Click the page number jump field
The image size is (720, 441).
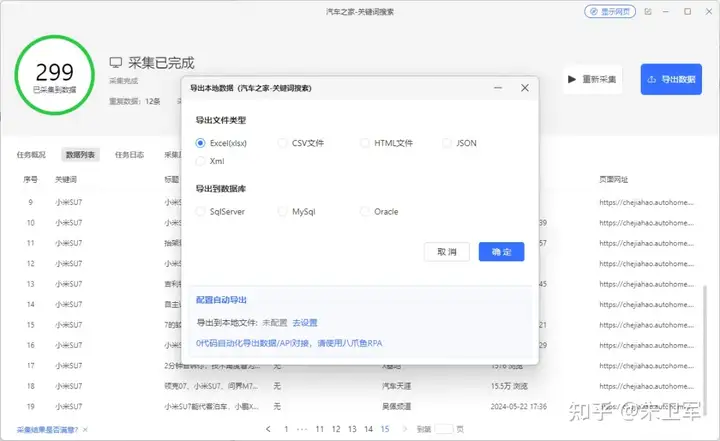444,429
